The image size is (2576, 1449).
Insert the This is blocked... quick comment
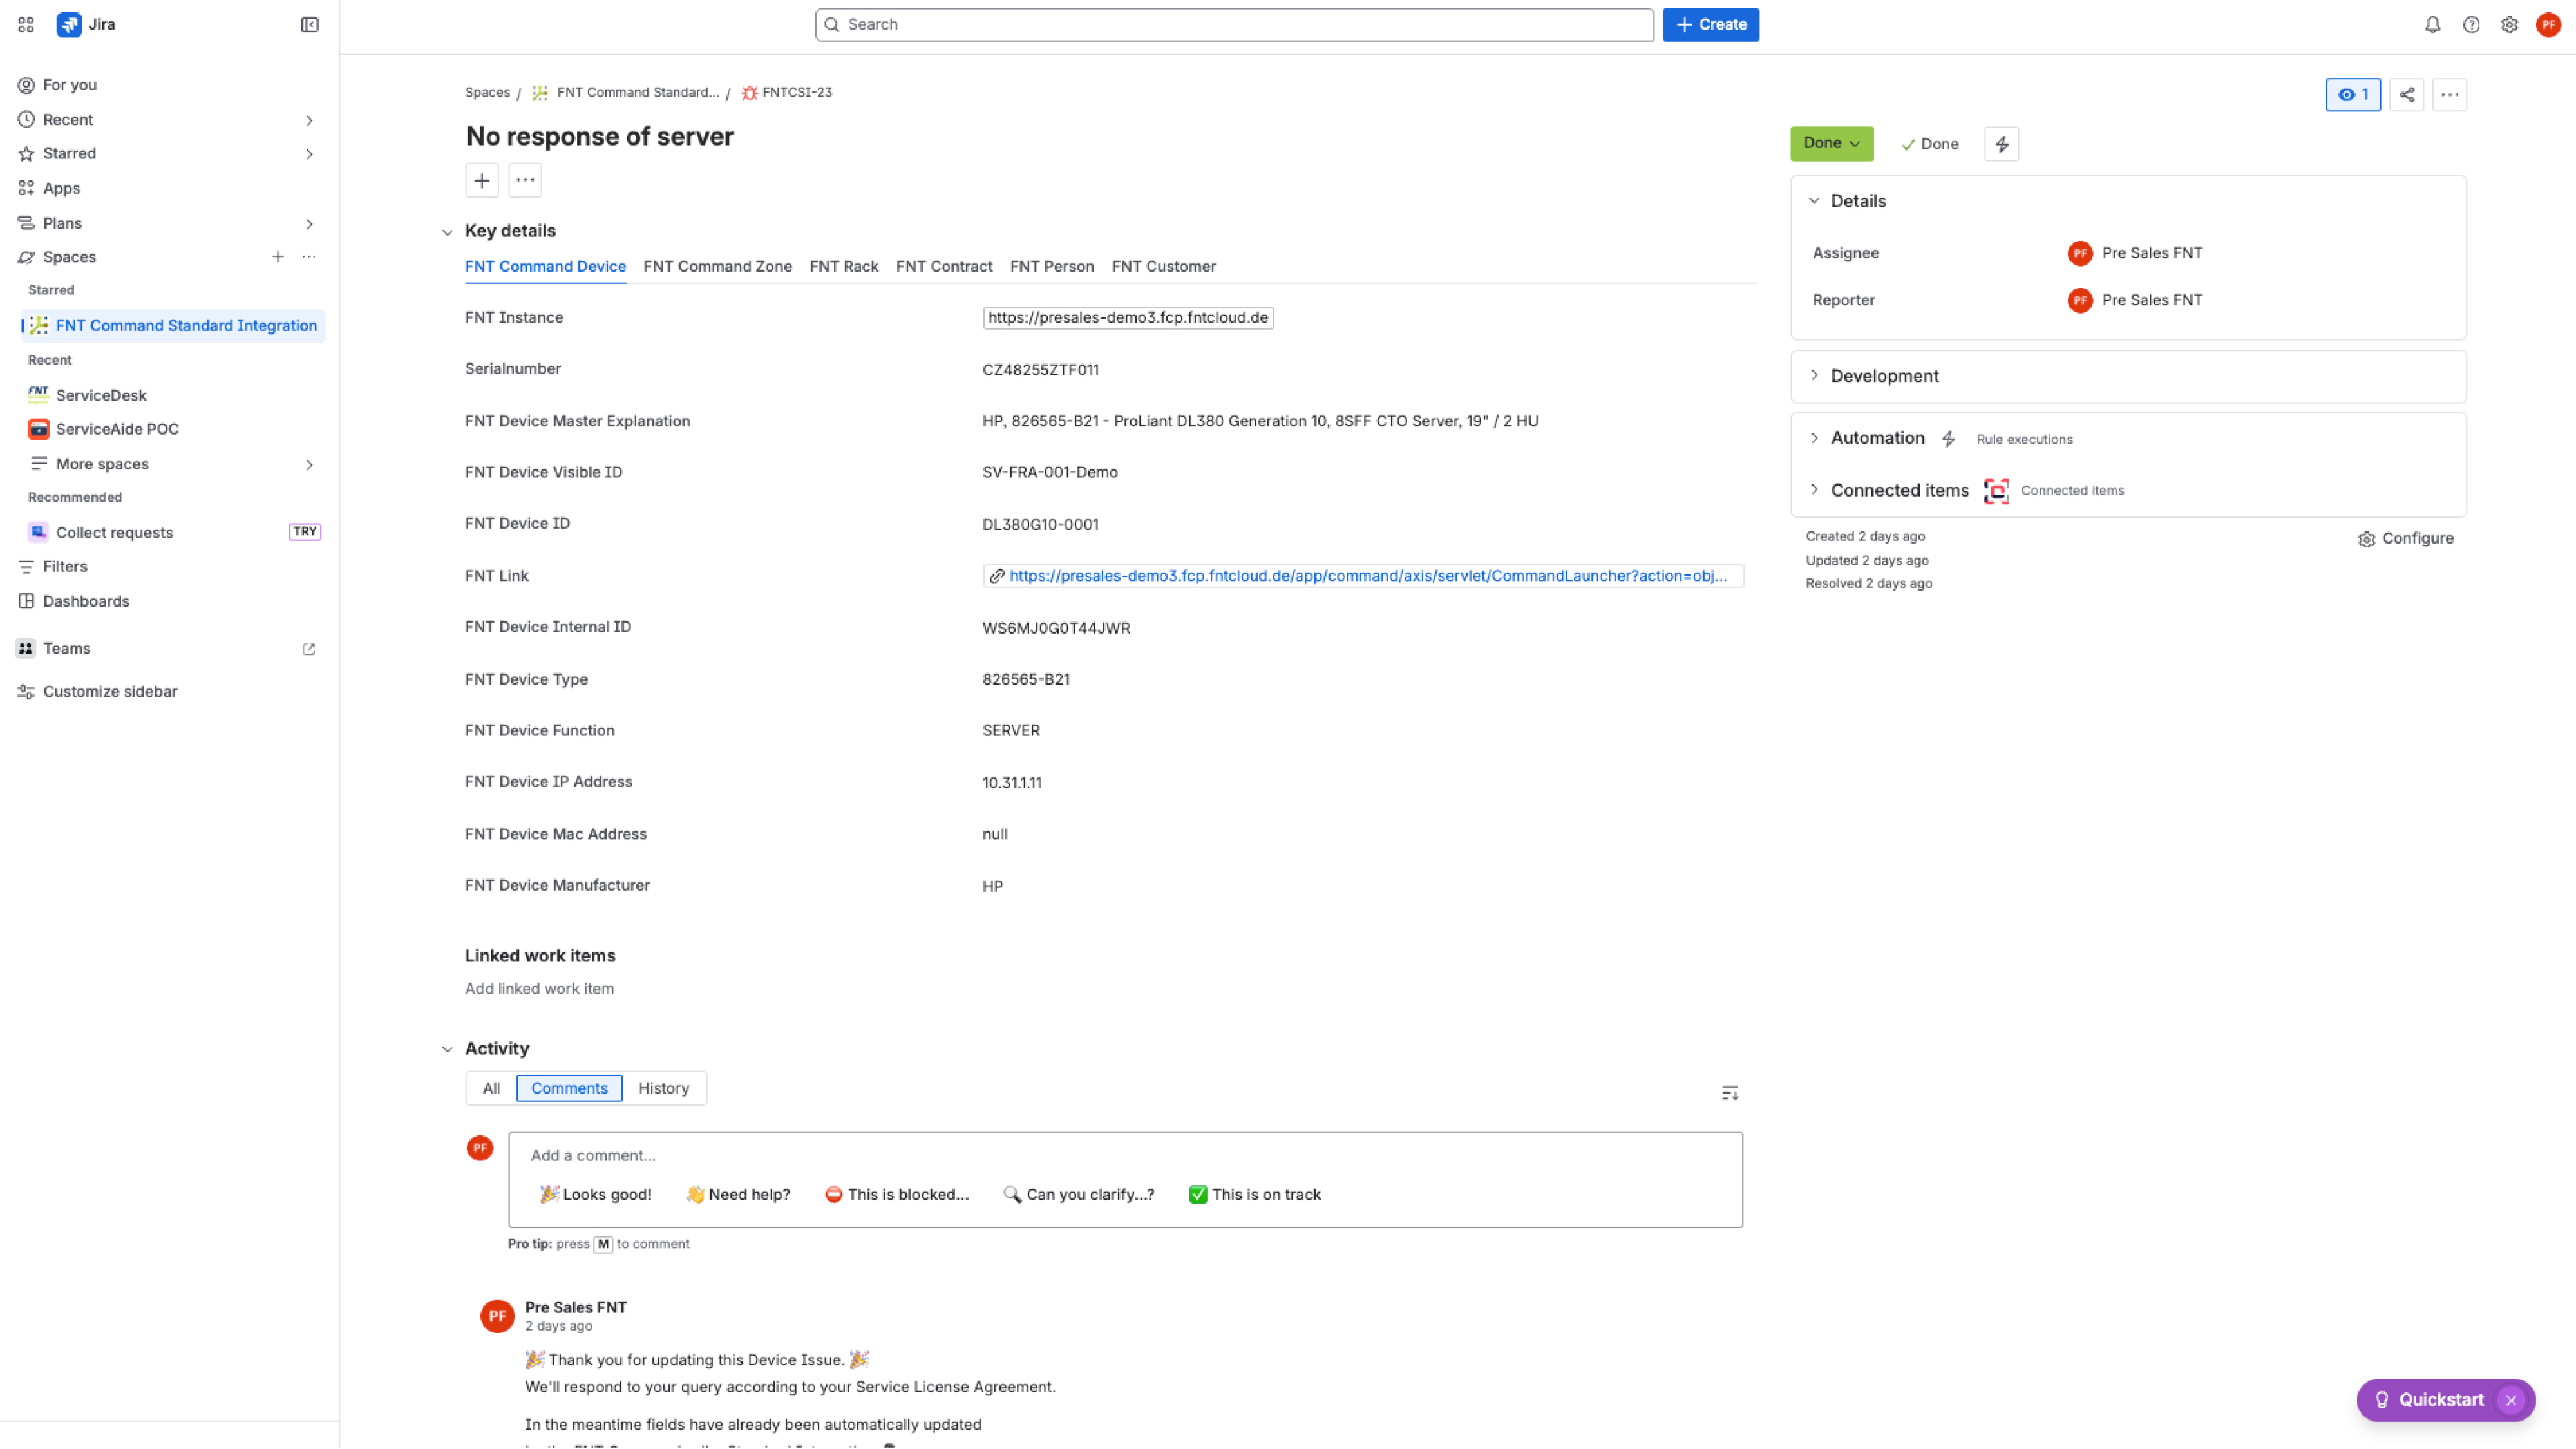(x=896, y=1195)
